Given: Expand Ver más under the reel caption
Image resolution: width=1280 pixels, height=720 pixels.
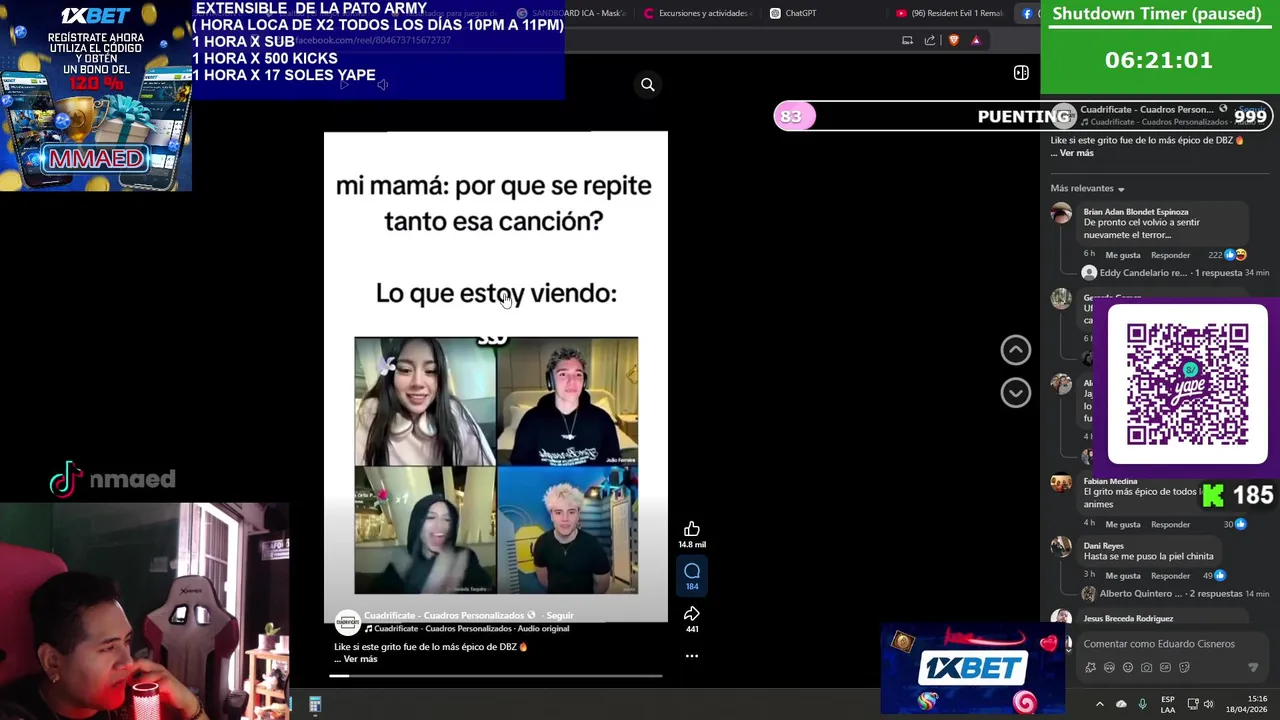Looking at the screenshot, I should tap(360, 659).
